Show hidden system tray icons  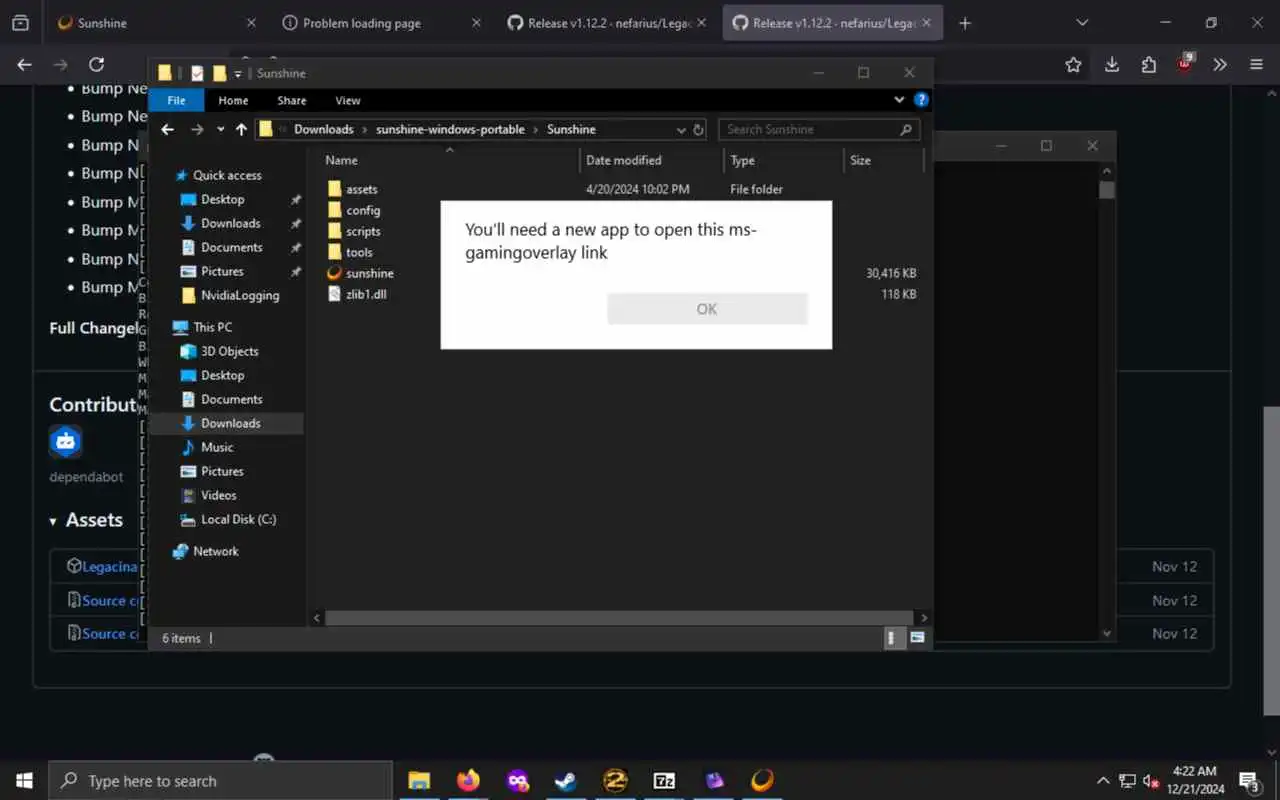tap(1103, 781)
